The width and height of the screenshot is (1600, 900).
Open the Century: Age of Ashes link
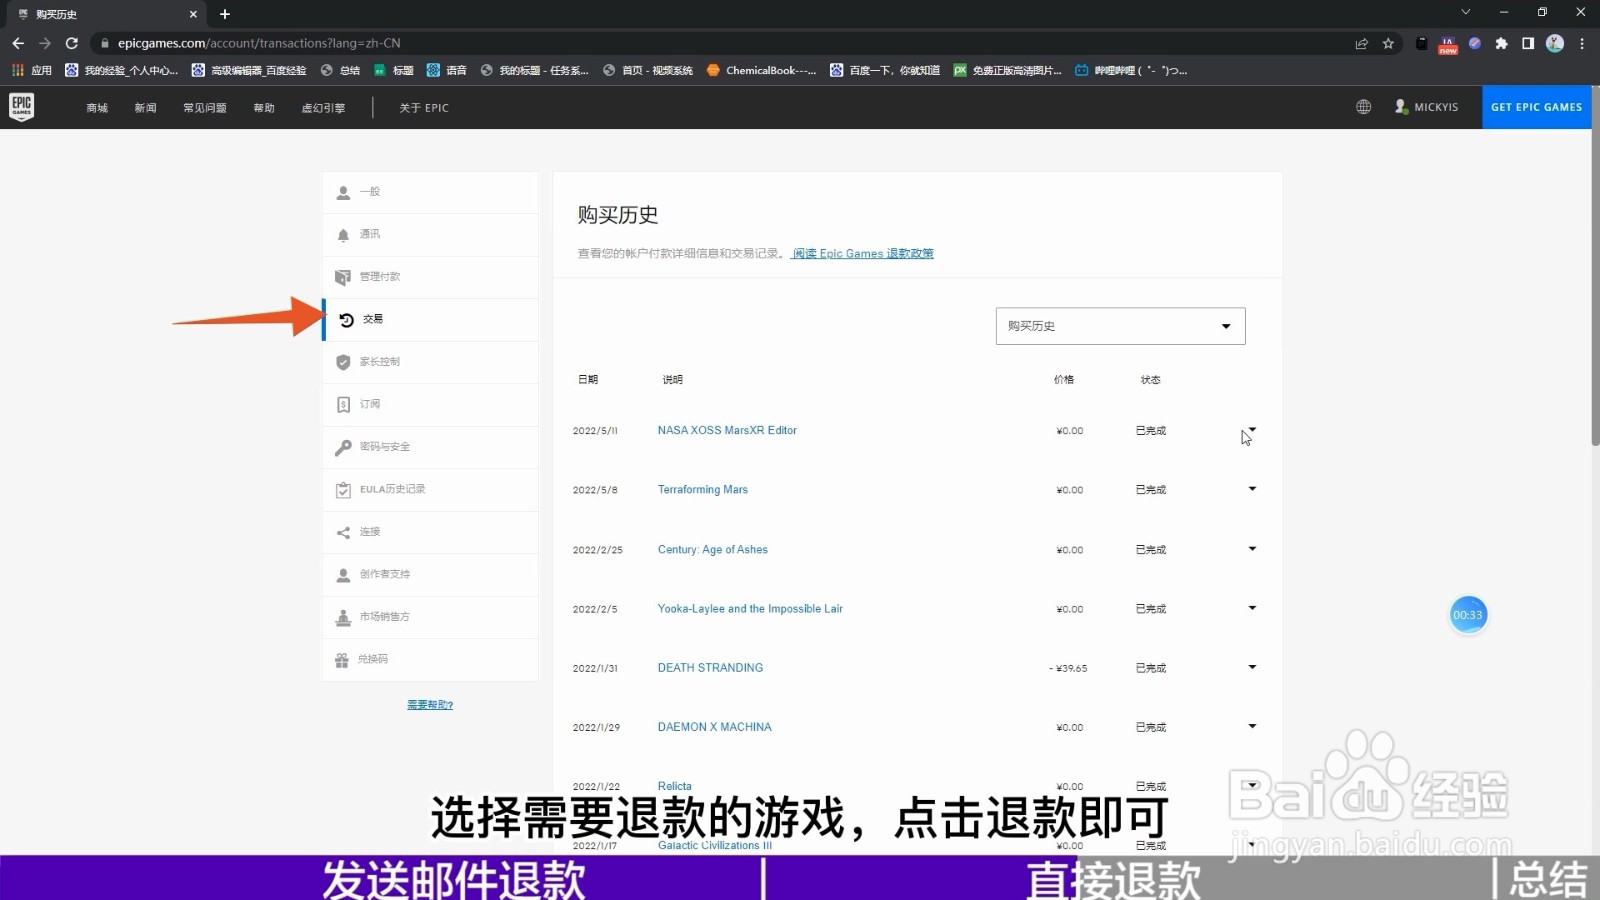pyautogui.click(x=712, y=549)
